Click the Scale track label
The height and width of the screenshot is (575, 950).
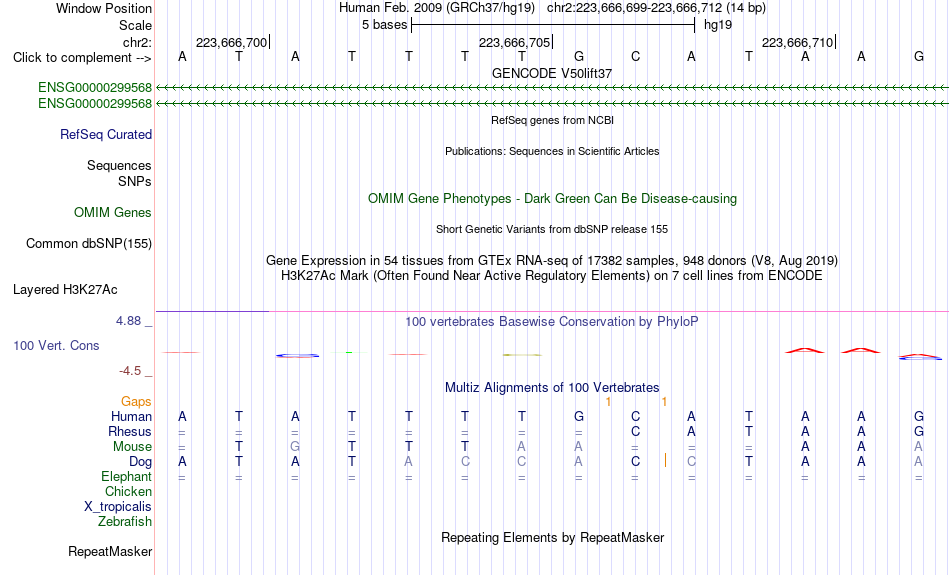pos(135,25)
